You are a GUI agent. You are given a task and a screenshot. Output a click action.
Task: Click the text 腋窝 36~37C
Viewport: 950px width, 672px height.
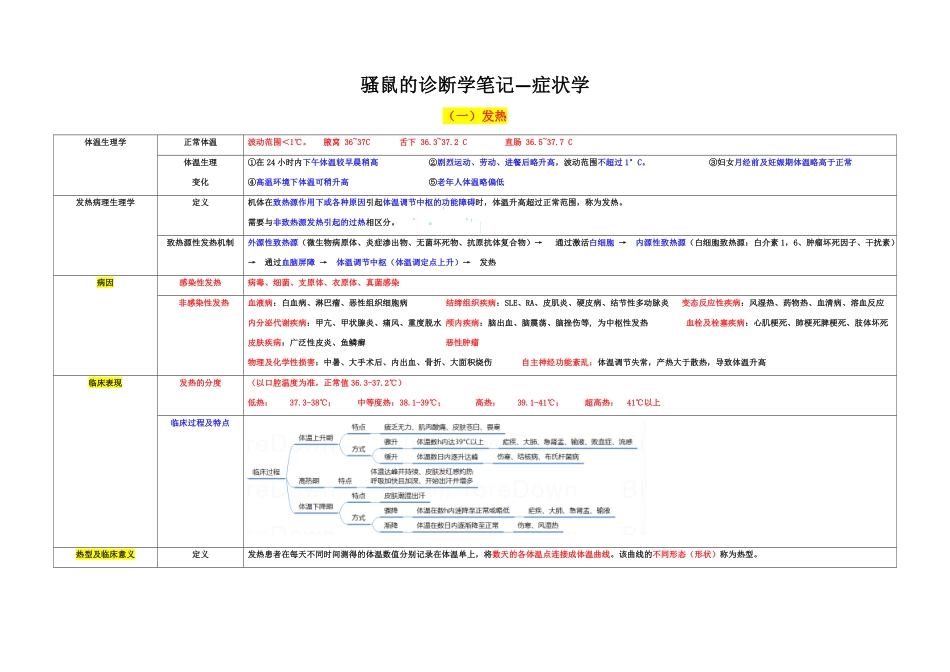click(x=347, y=142)
